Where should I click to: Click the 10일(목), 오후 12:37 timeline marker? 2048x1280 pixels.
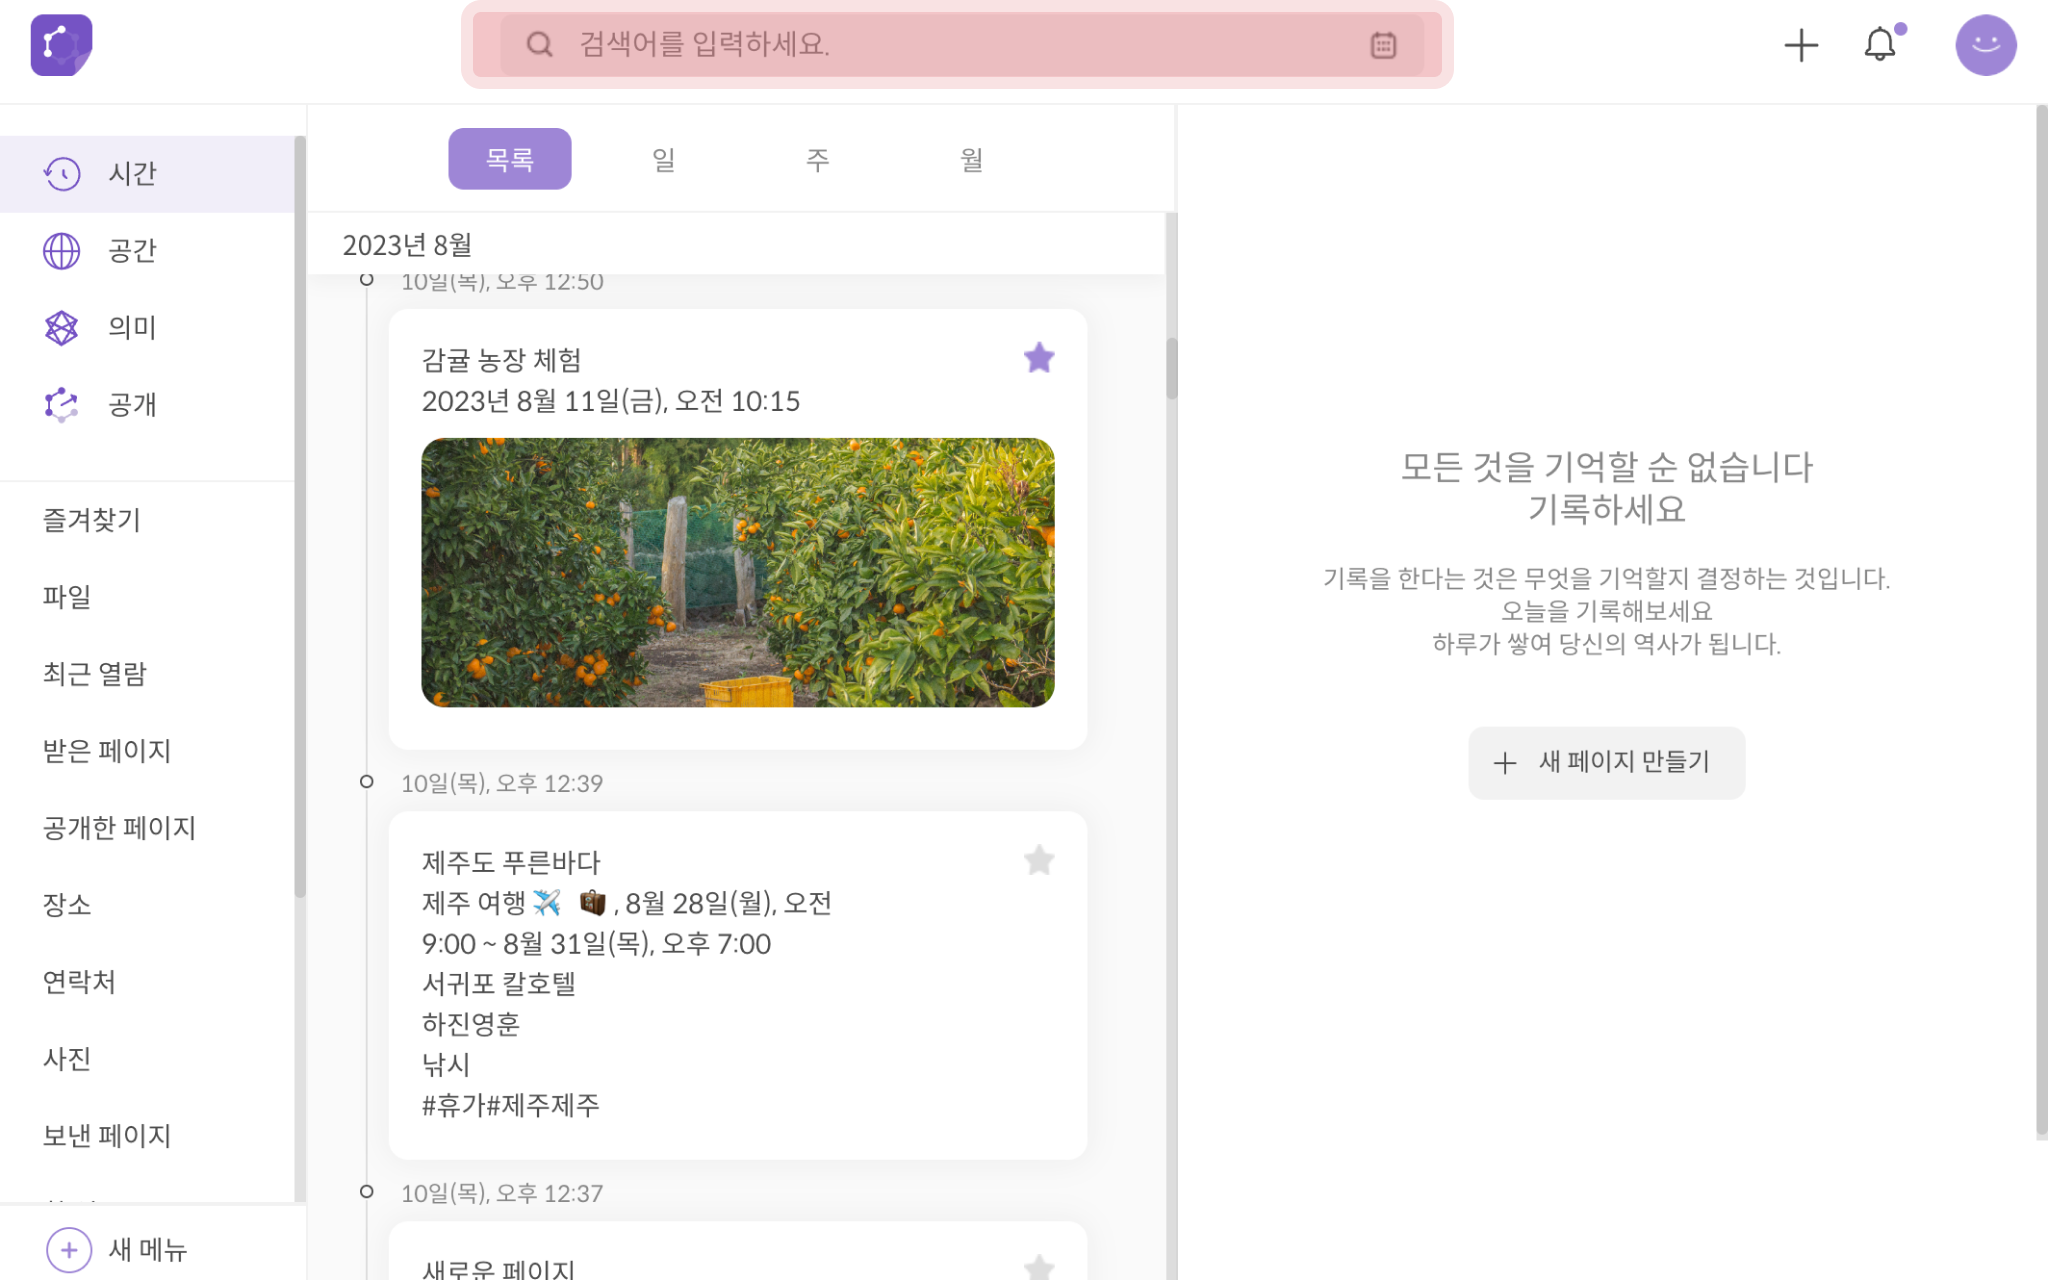367,1192
